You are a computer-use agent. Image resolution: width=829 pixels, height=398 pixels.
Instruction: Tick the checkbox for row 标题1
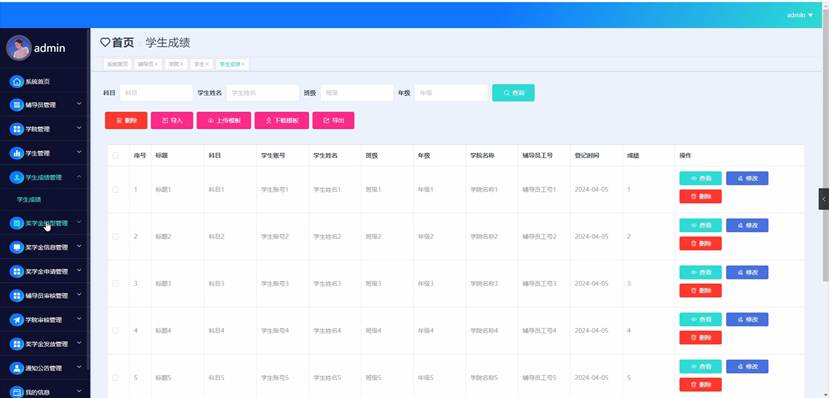[x=115, y=189]
